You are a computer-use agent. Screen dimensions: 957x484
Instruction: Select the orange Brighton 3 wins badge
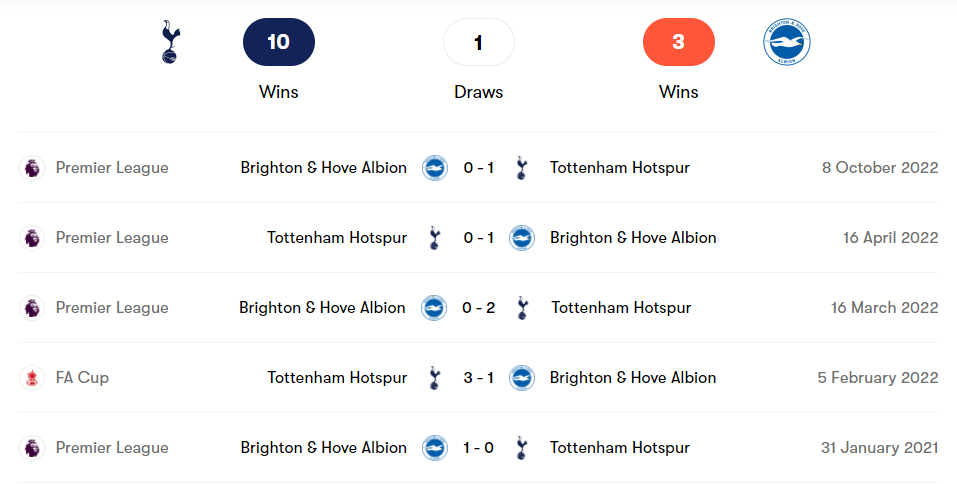pyautogui.click(x=678, y=42)
